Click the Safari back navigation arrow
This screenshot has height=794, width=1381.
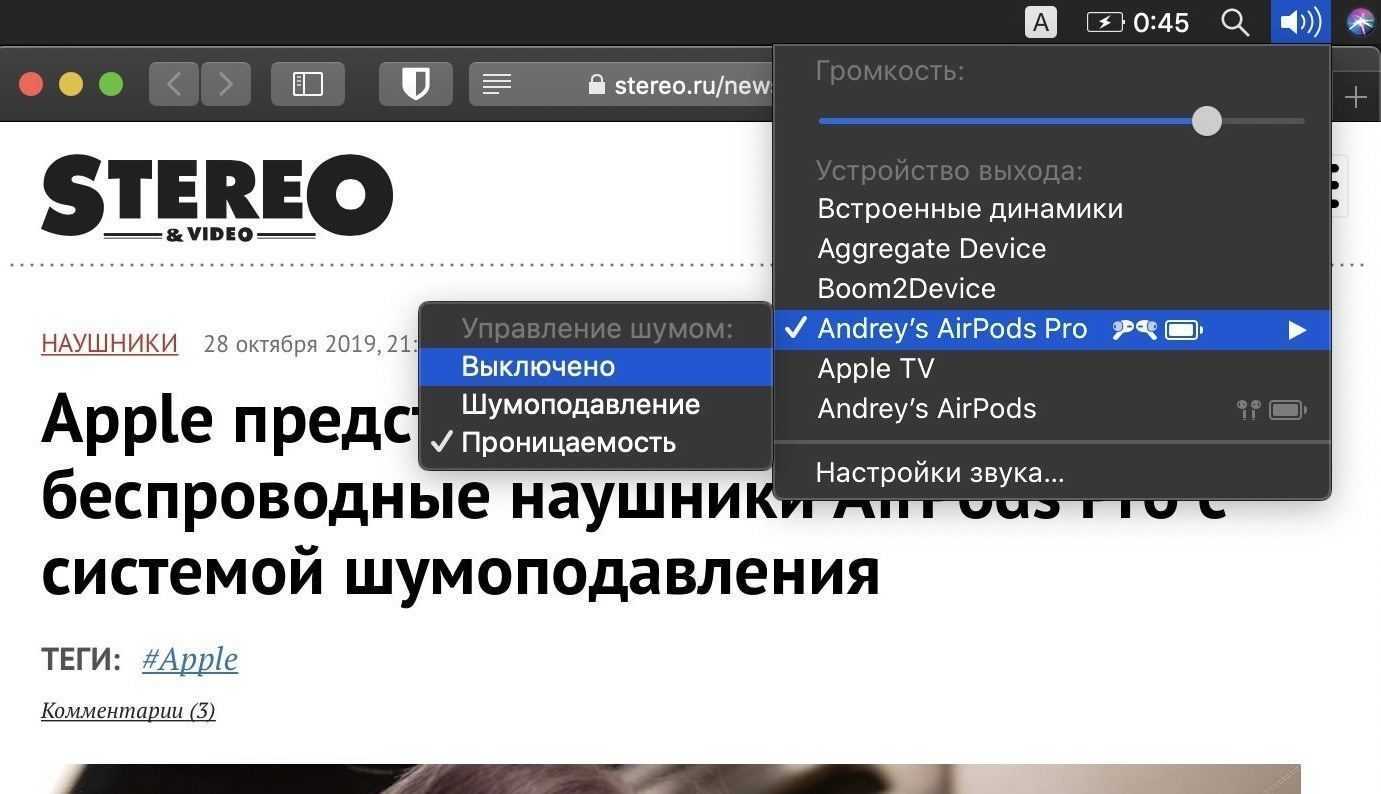pyautogui.click(x=174, y=84)
